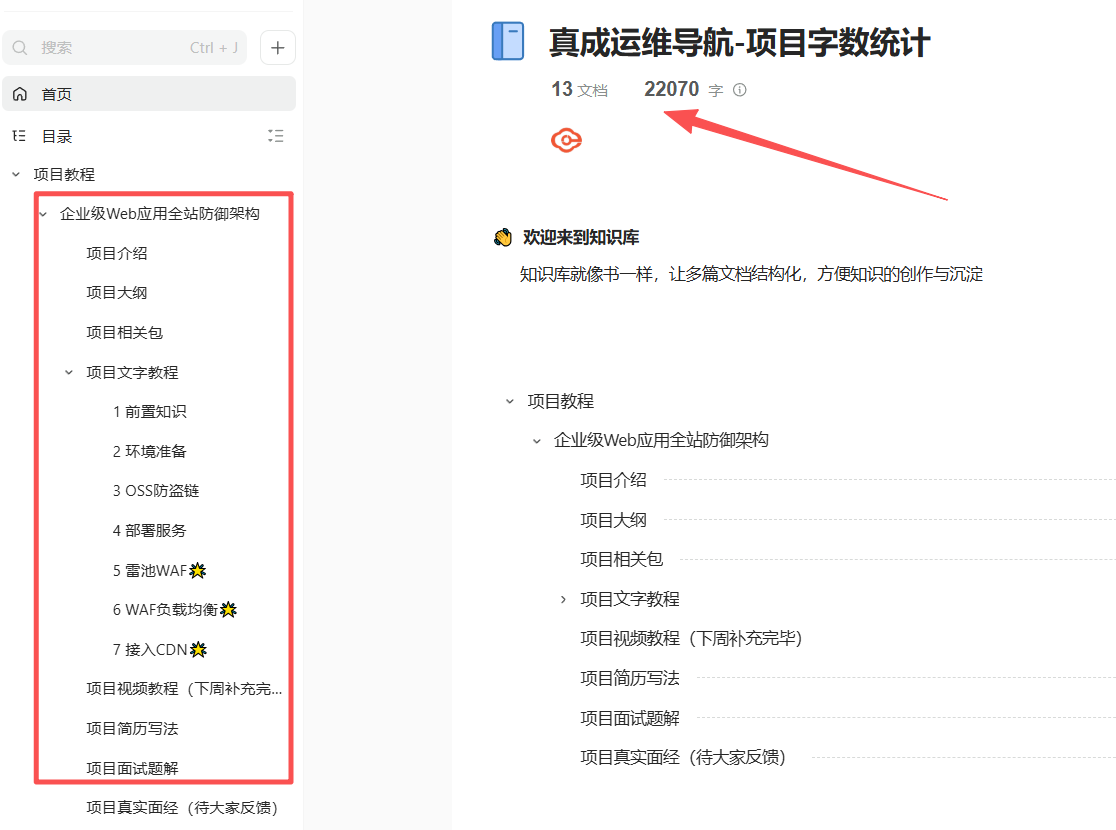Click the home icon beside 首页
The height and width of the screenshot is (830, 1116).
pyautogui.click(x=19, y=93)
